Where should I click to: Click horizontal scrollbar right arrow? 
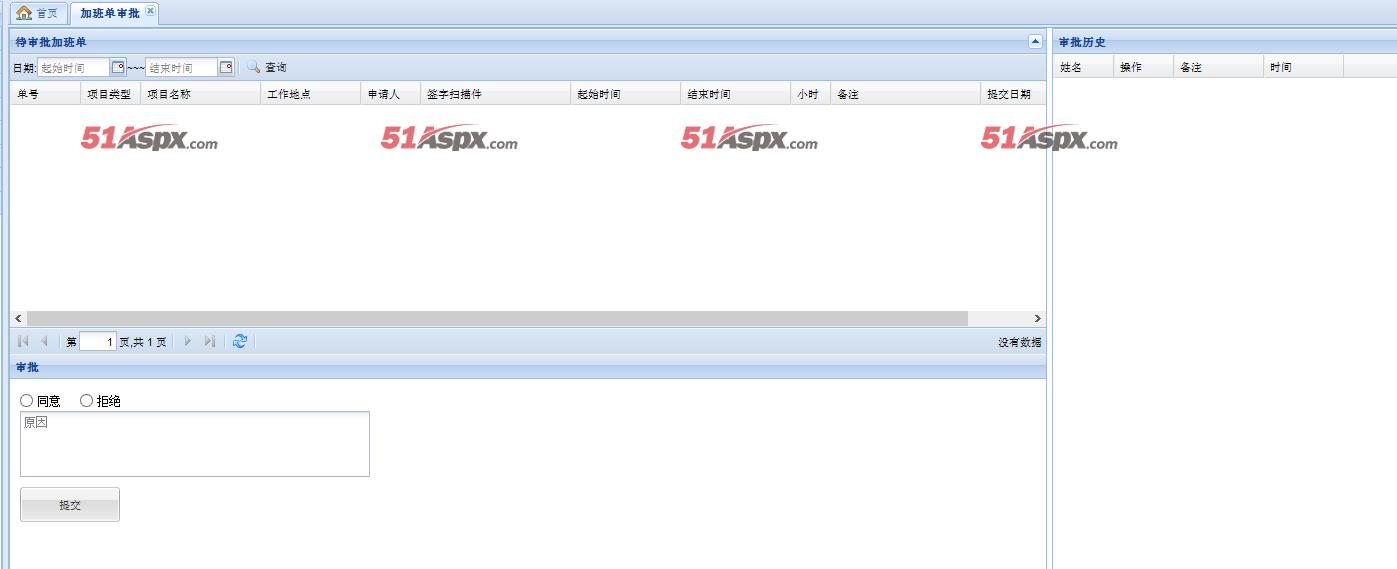coord(1037,318)
